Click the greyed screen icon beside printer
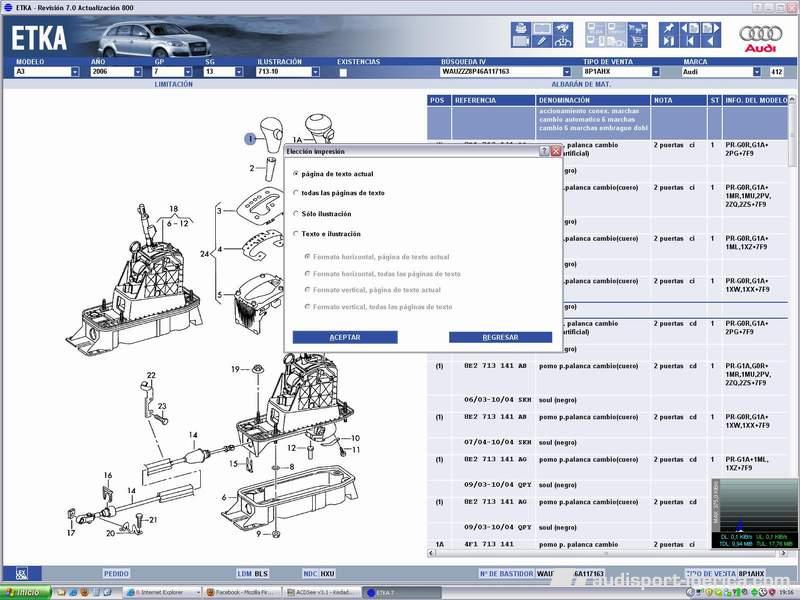The width and height of the screenshot is (800, 600). click(542, 28)
